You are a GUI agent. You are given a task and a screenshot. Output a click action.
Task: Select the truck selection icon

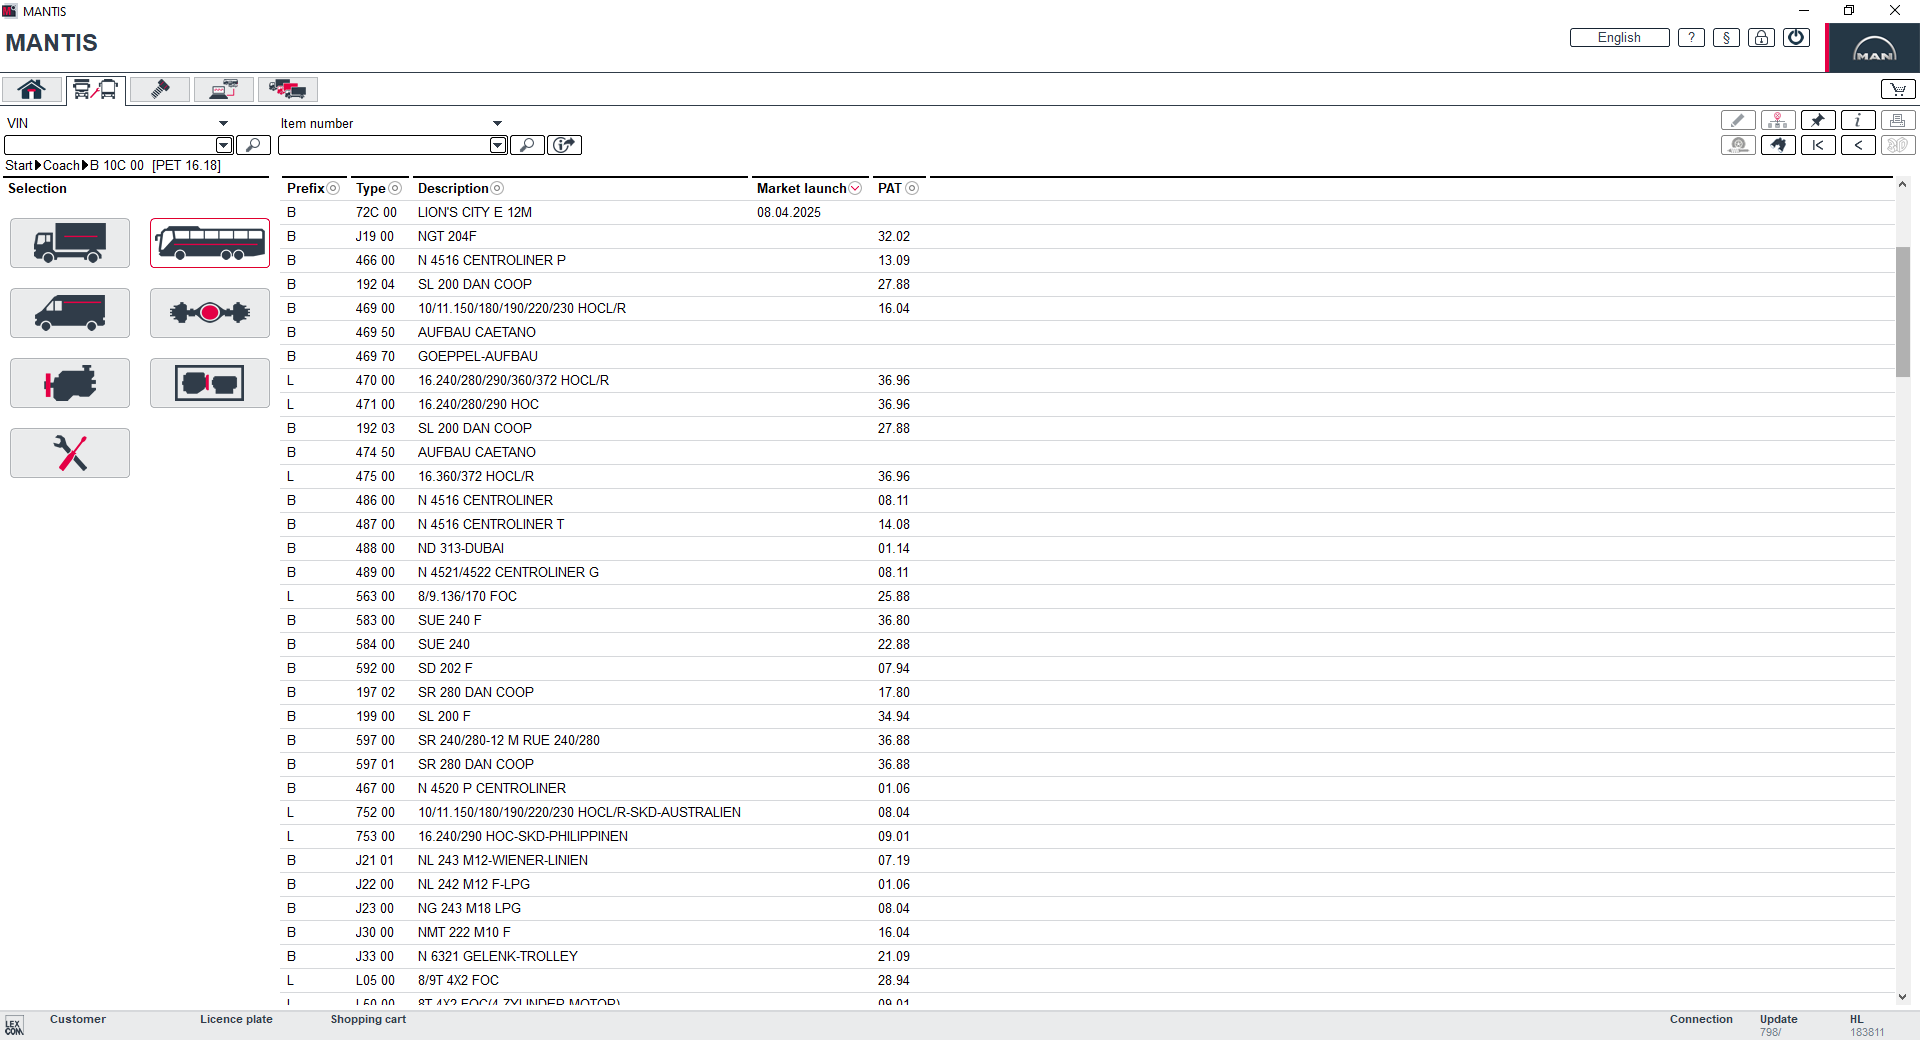(x=69, y=243)
